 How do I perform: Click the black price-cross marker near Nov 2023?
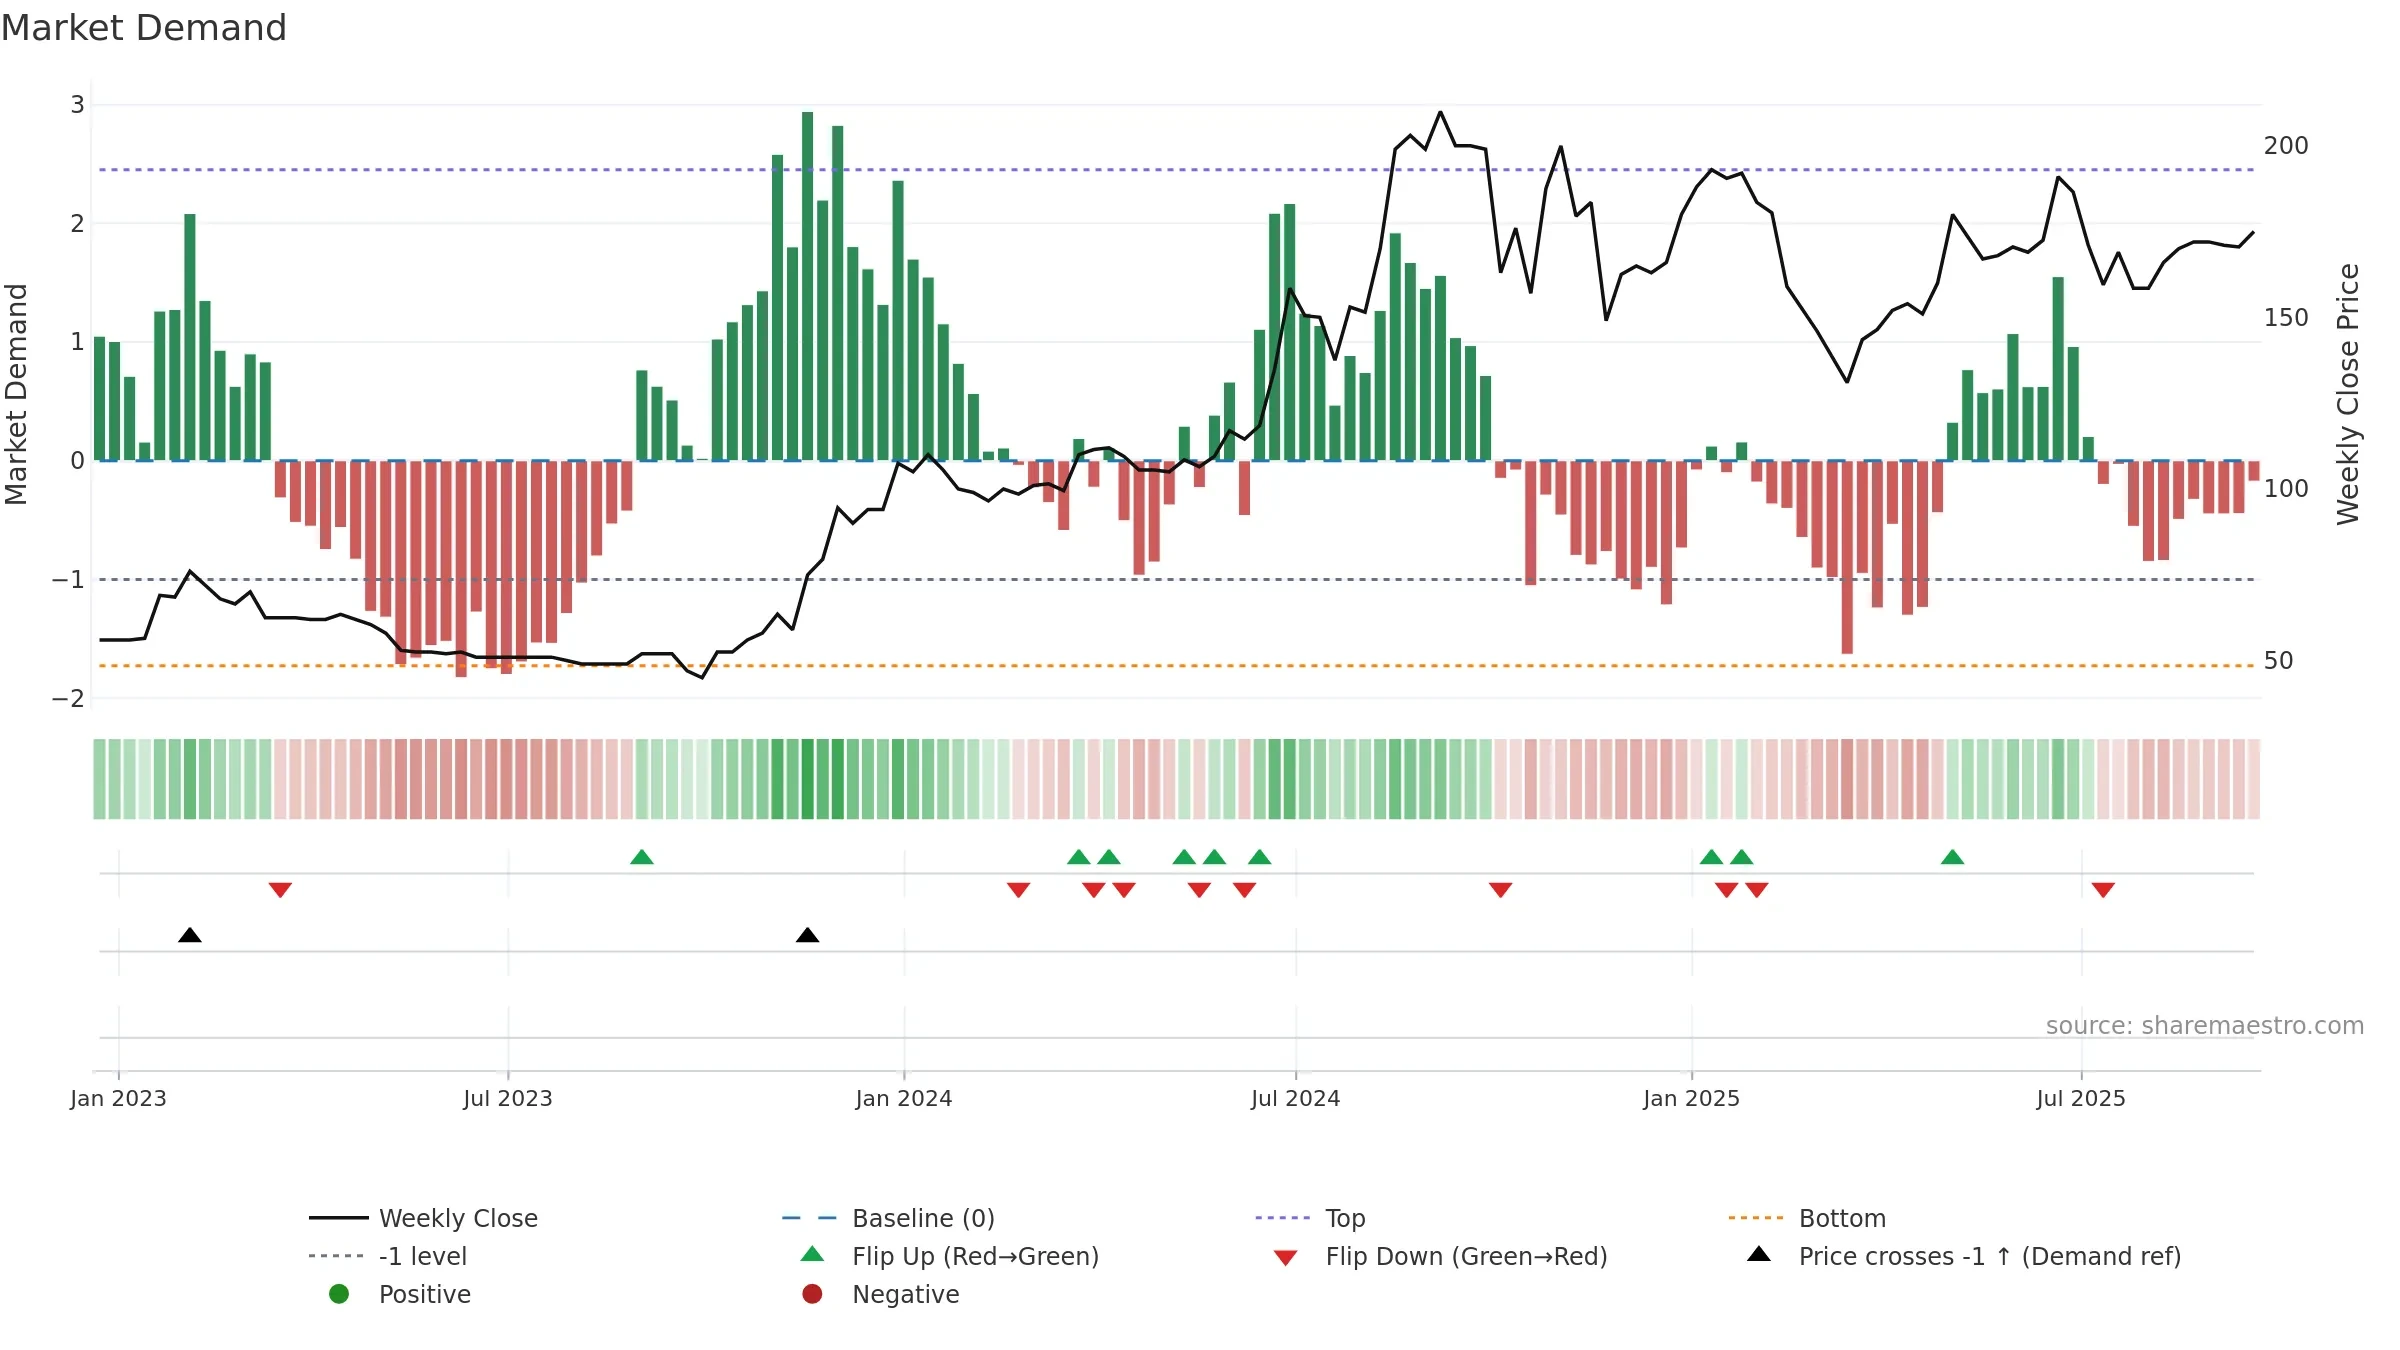tap(808, 935)
